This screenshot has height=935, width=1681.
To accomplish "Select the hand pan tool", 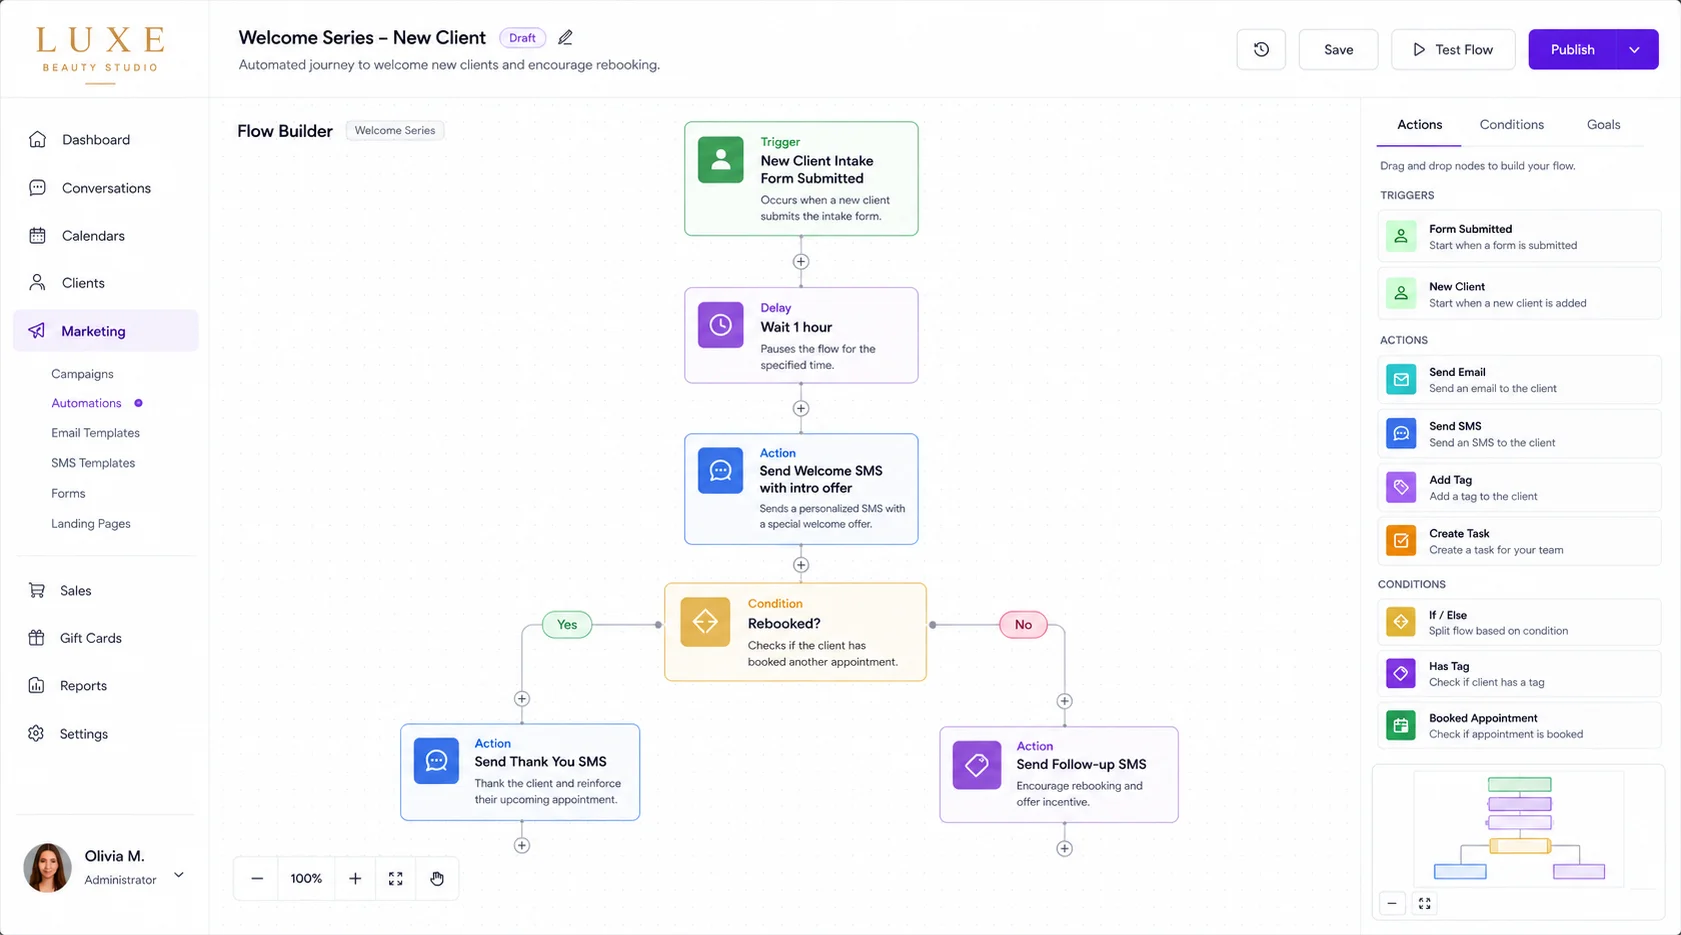I will 437,878.
